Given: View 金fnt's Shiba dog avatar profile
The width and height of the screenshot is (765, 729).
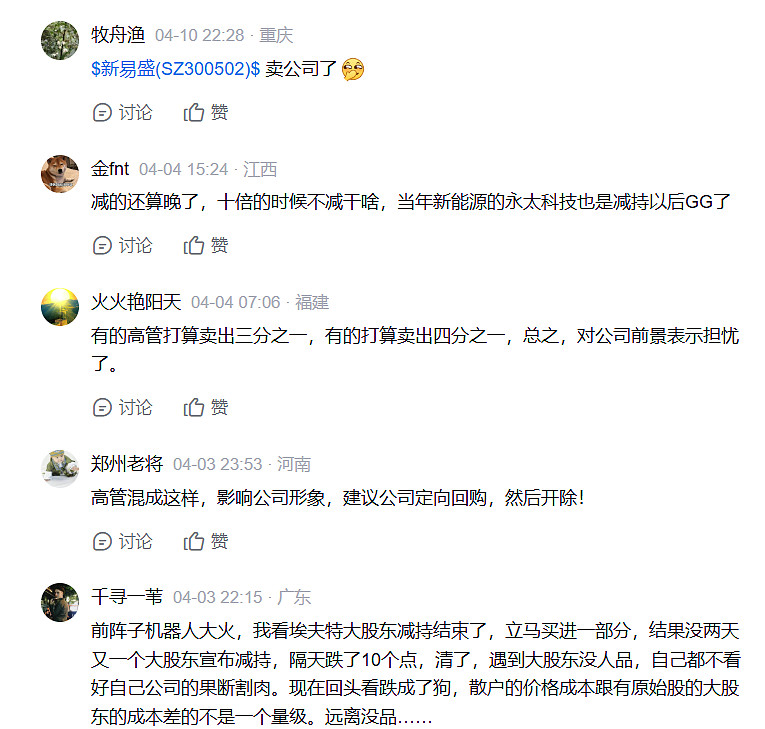Looking at the screenshot, I should (x=60, y=173).
